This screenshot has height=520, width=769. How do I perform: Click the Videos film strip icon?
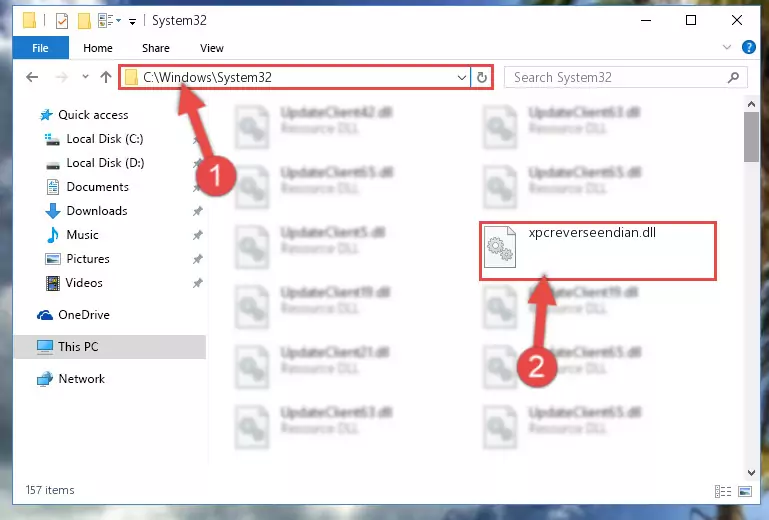pyautogui.click(x=52, y=283)
